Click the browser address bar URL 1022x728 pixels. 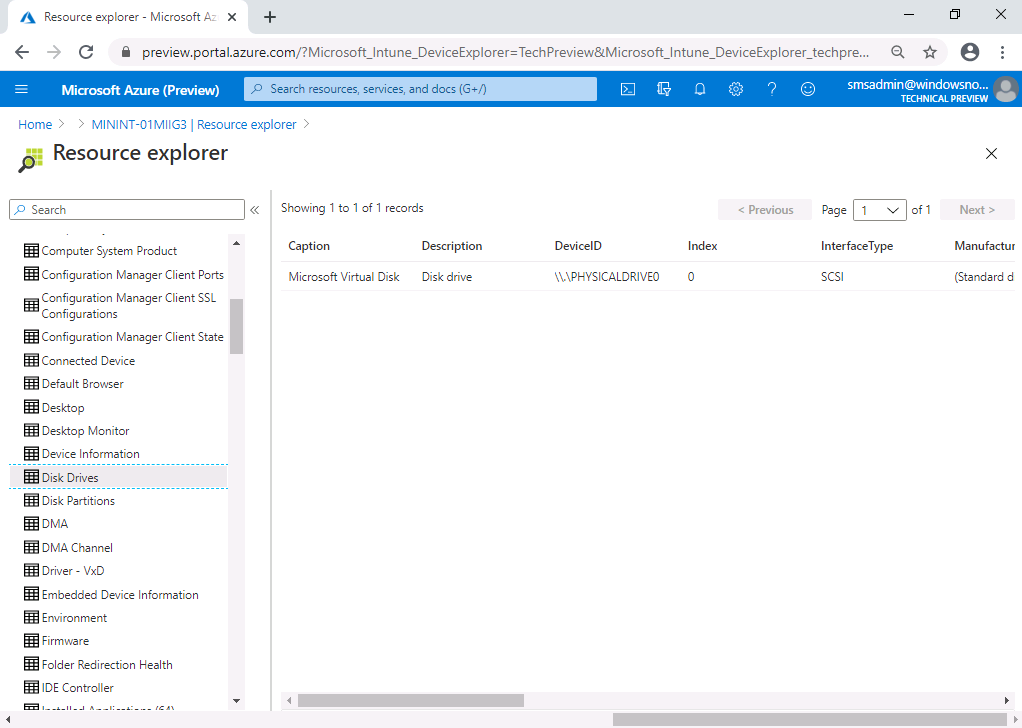click(505, 52)
